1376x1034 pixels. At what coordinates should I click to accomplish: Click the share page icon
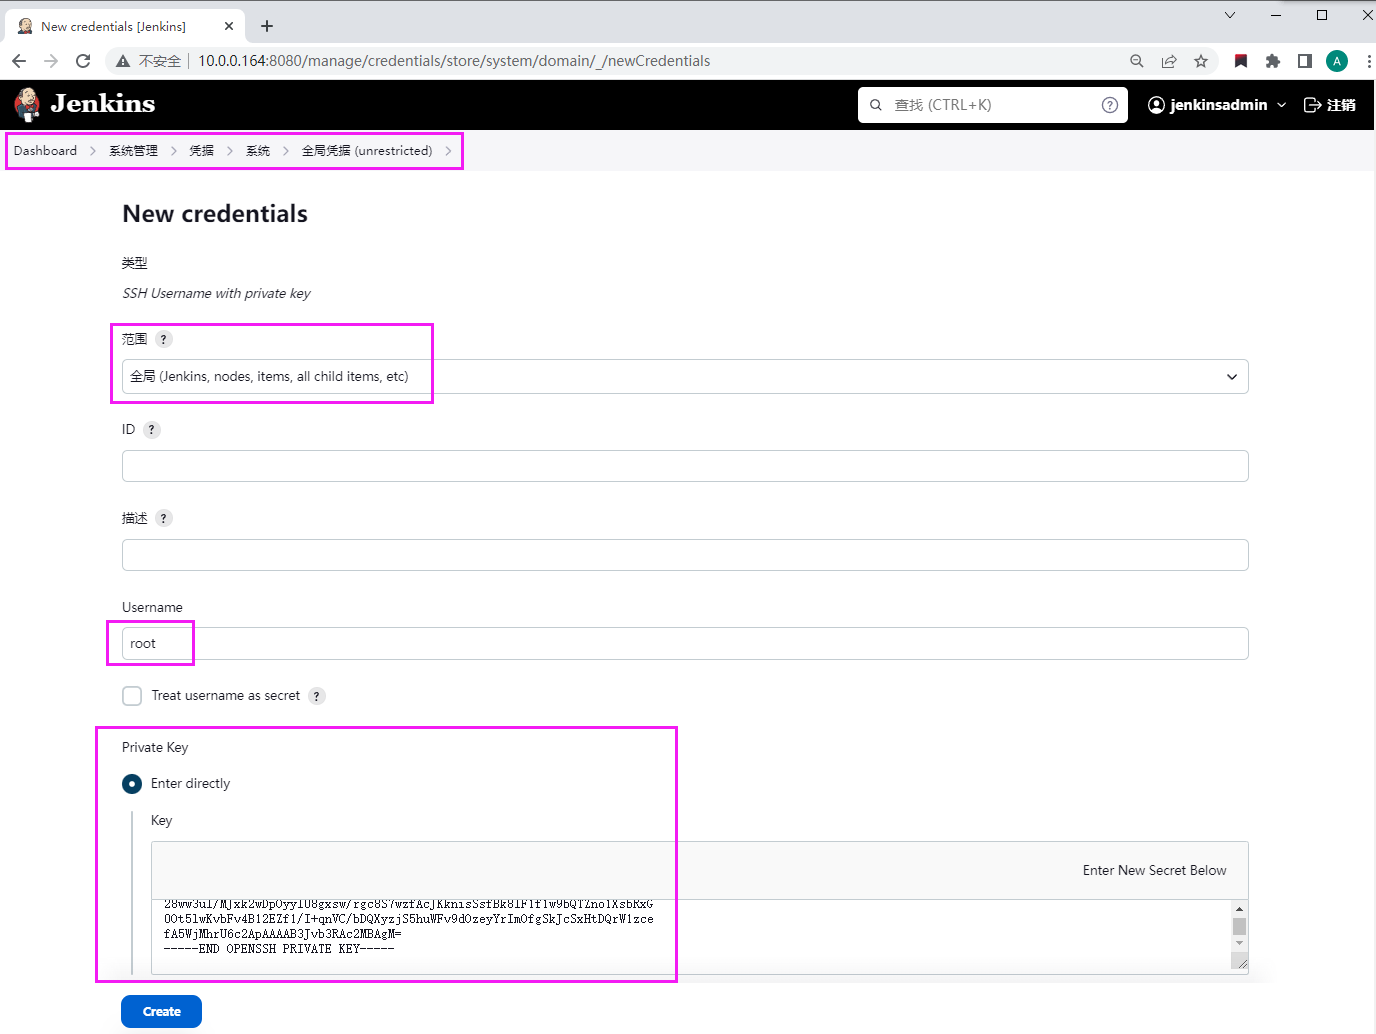tap(1169, 61)
